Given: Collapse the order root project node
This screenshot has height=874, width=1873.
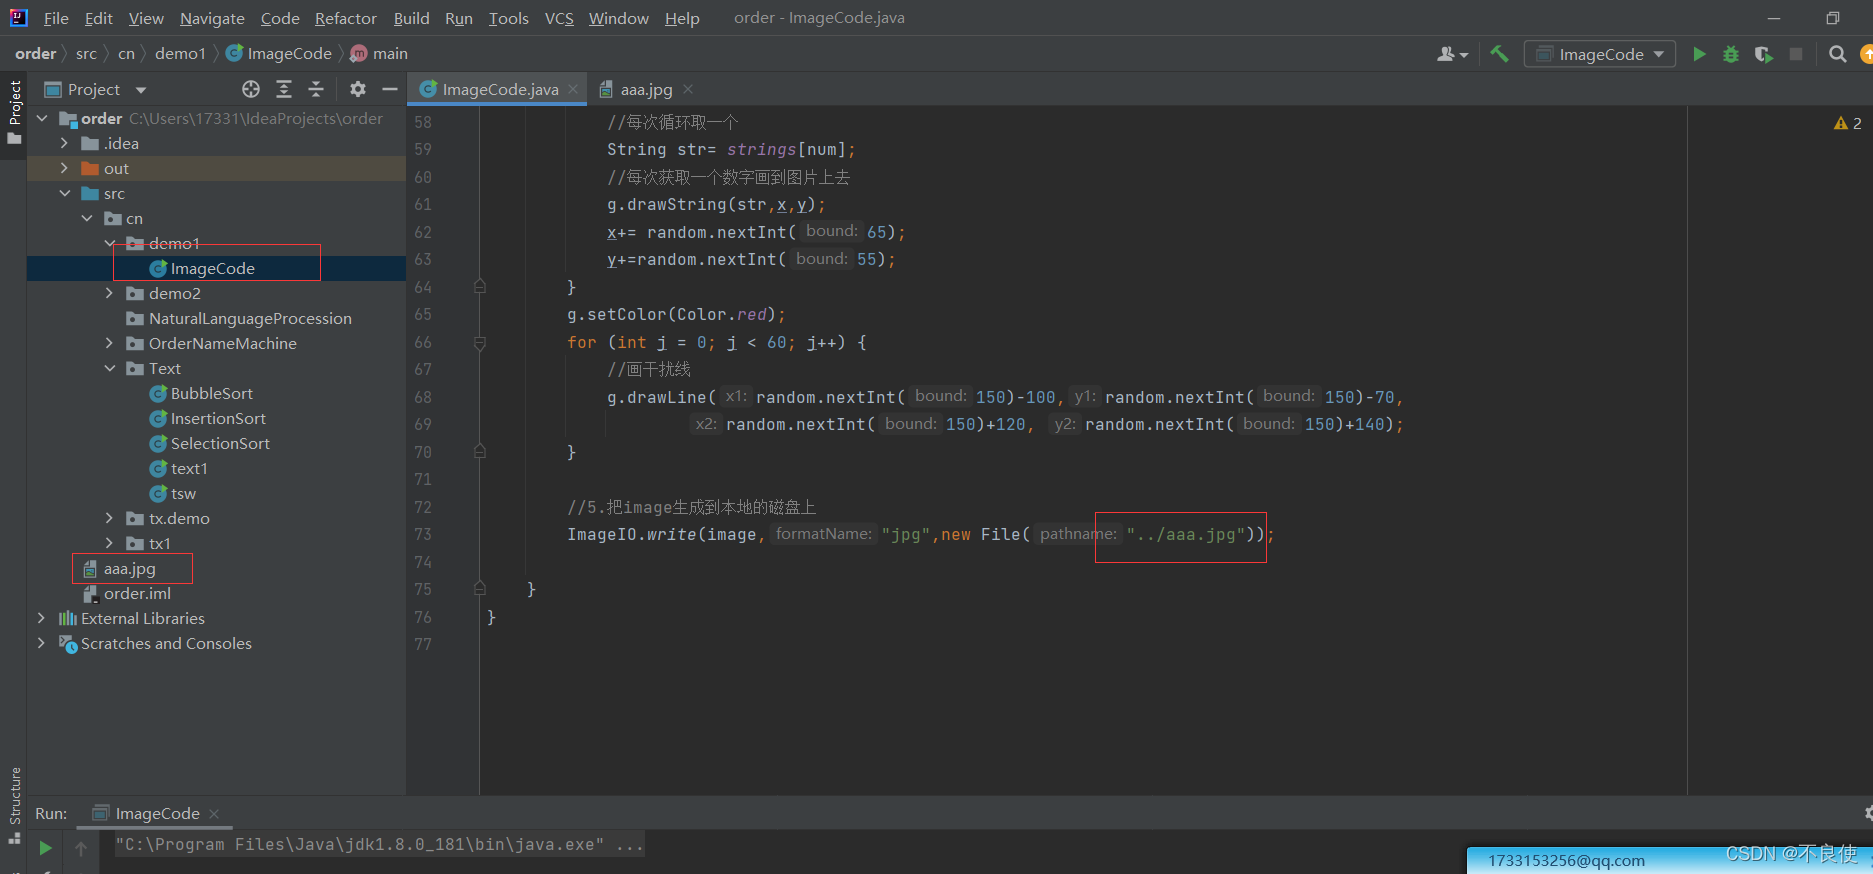Looking at the screenshot, I should 42,118.
